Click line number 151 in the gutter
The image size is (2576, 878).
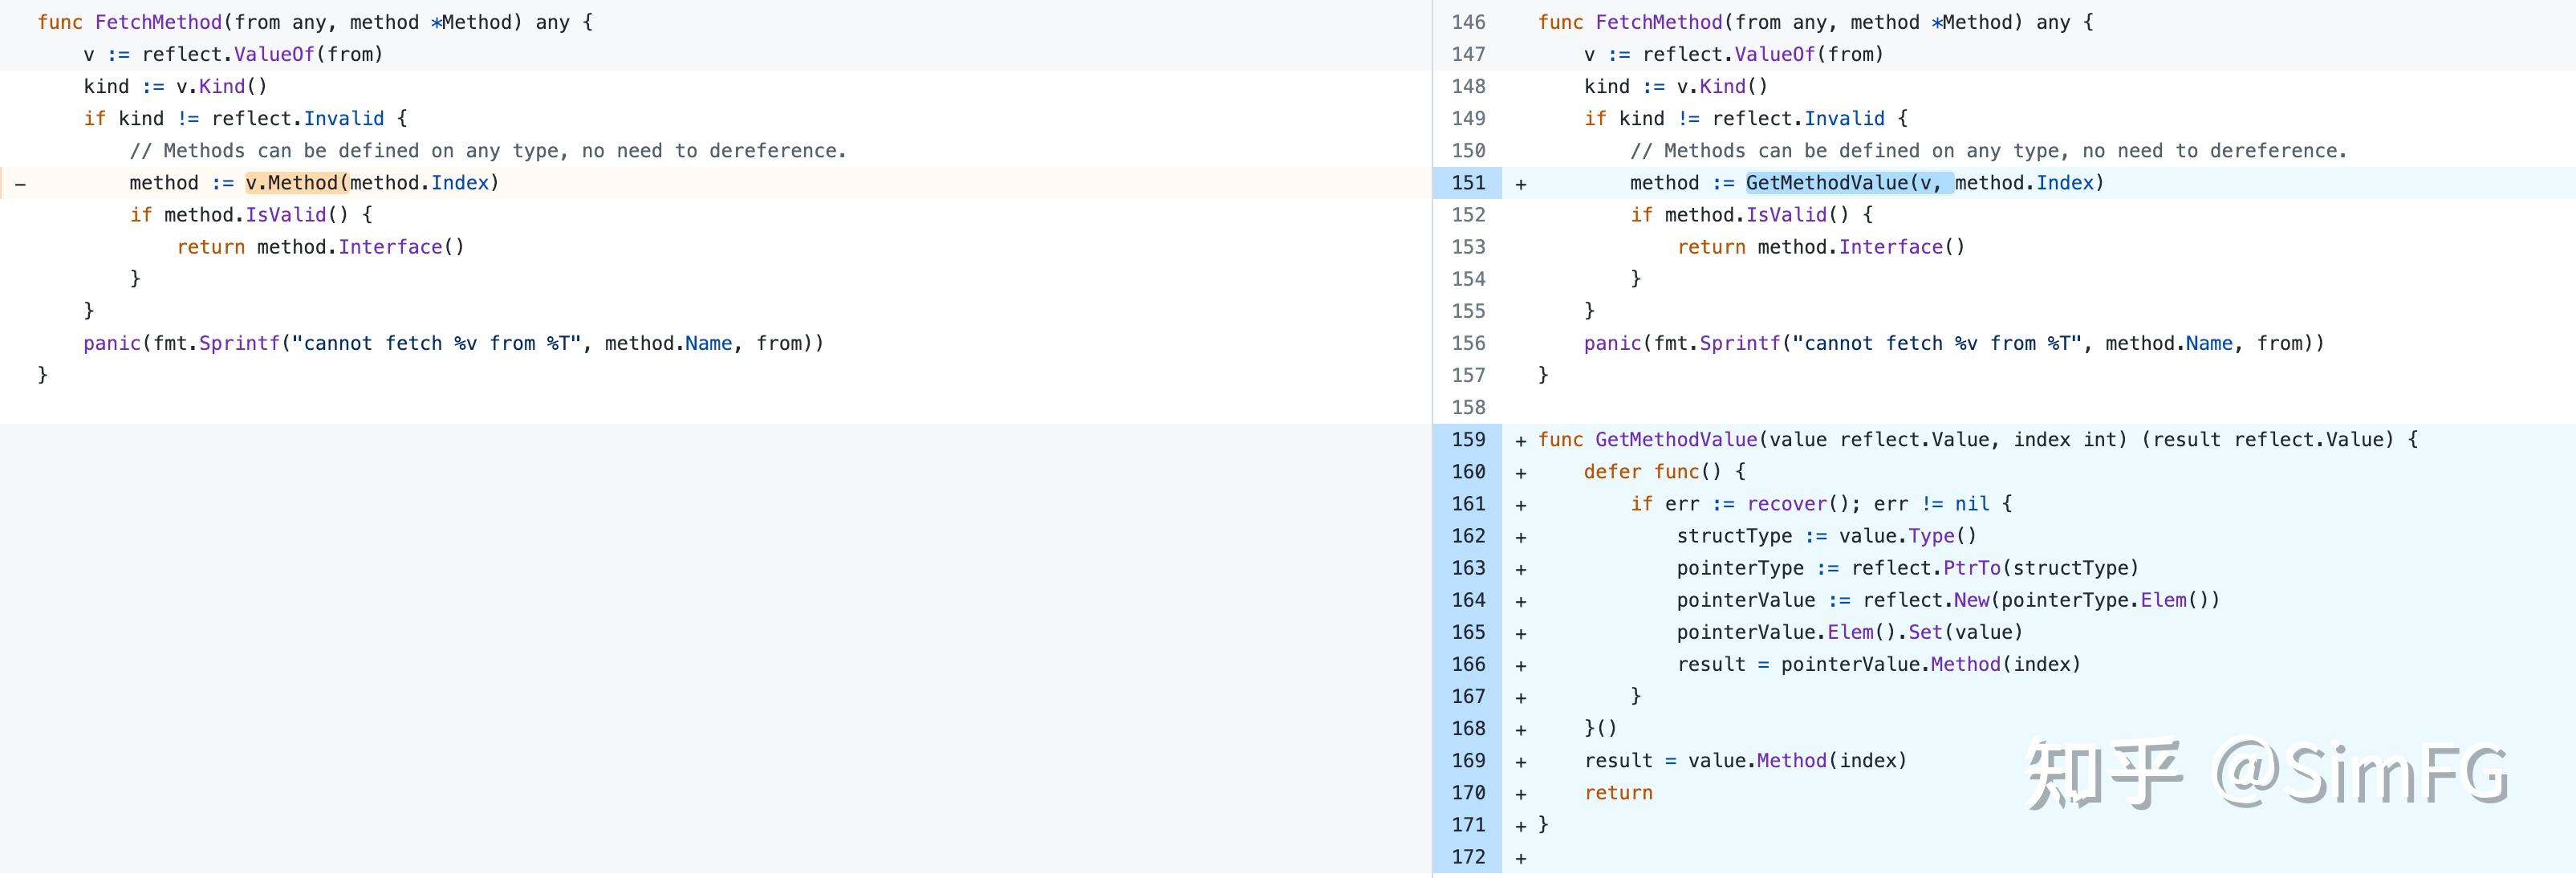(1468, 183)
